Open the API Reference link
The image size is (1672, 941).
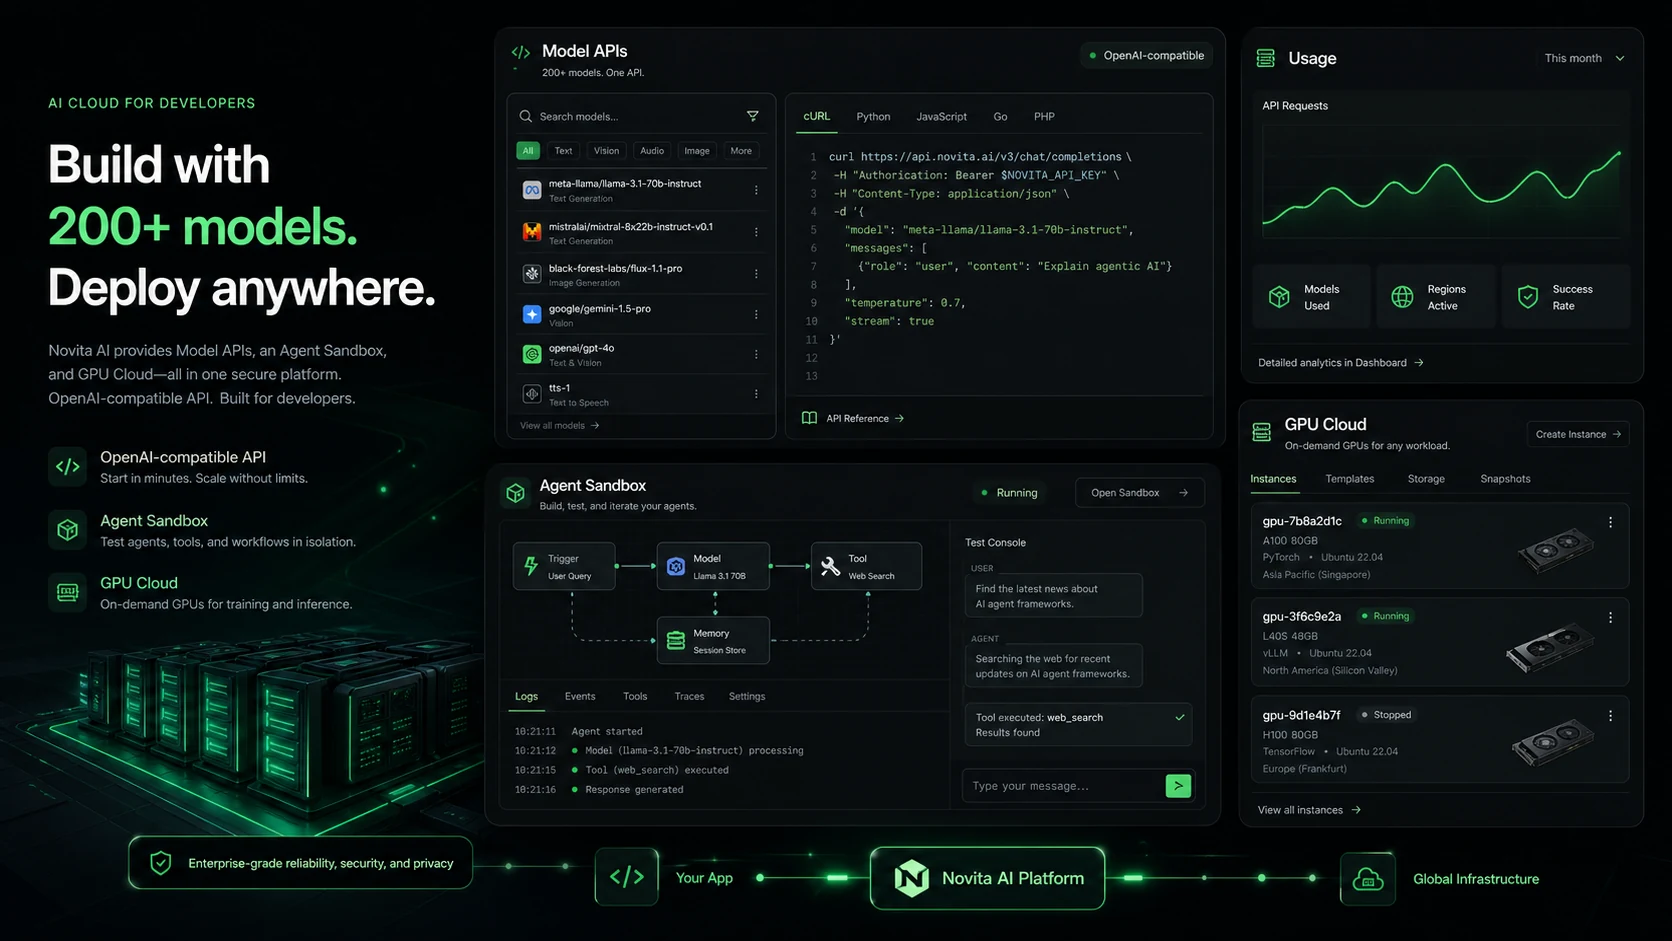pyautogui.click(x=865, y=418)
